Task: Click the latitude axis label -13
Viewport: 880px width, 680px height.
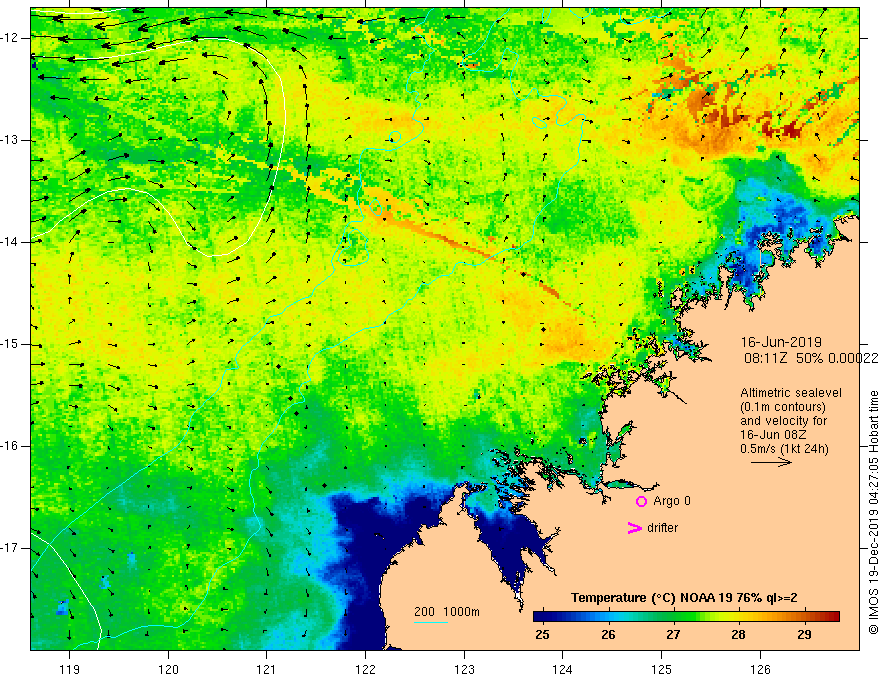Action: 11,140
